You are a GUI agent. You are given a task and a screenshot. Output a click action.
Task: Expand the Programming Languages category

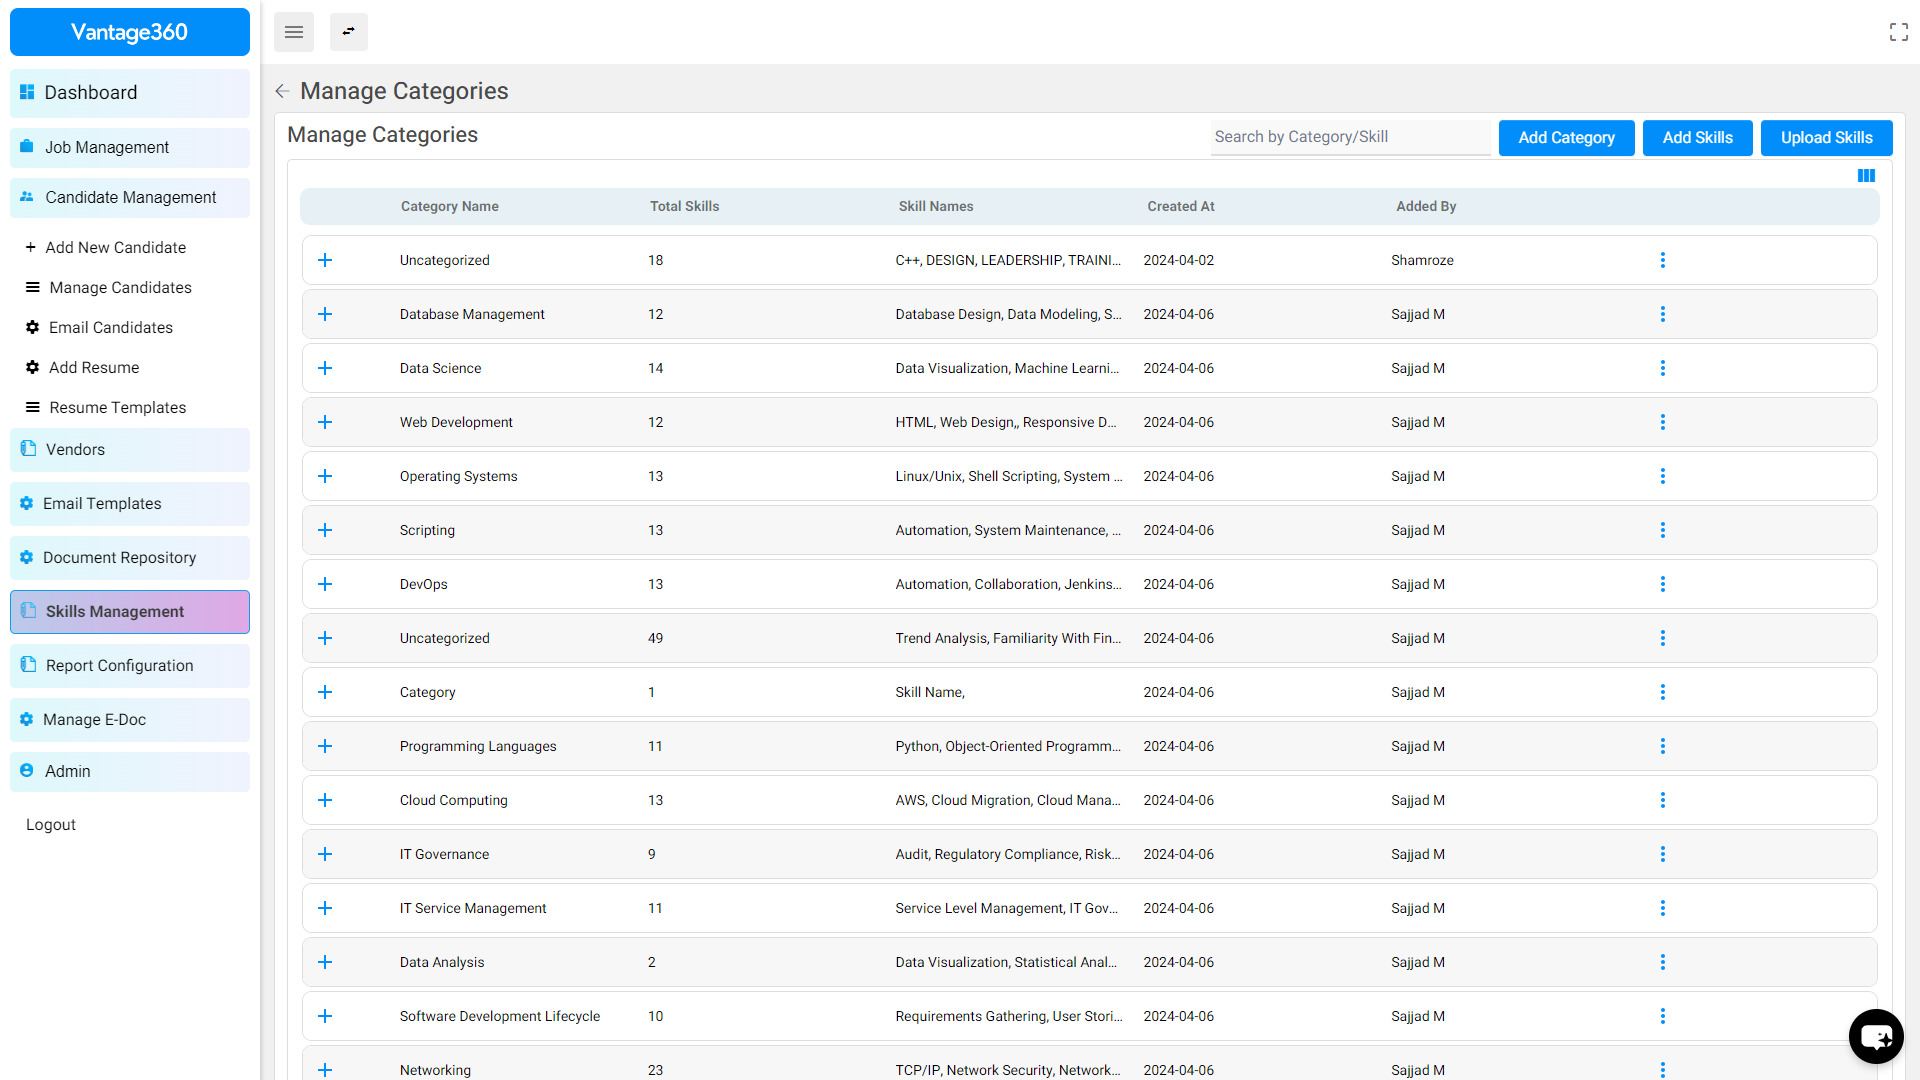pos(325,746)
